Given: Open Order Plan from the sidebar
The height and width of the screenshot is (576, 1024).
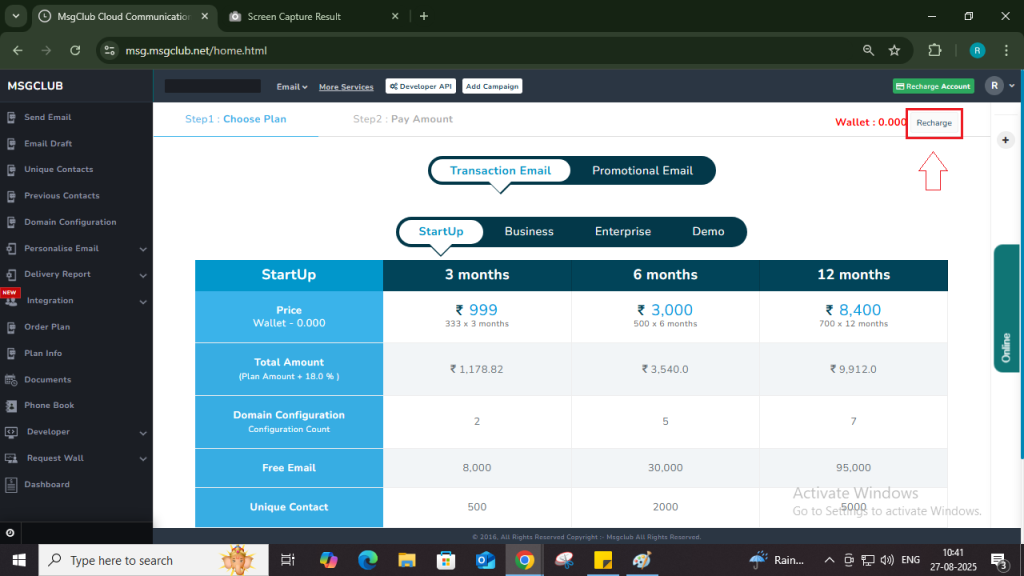Looking at the screenshot, I should click(x=47, y=327).
